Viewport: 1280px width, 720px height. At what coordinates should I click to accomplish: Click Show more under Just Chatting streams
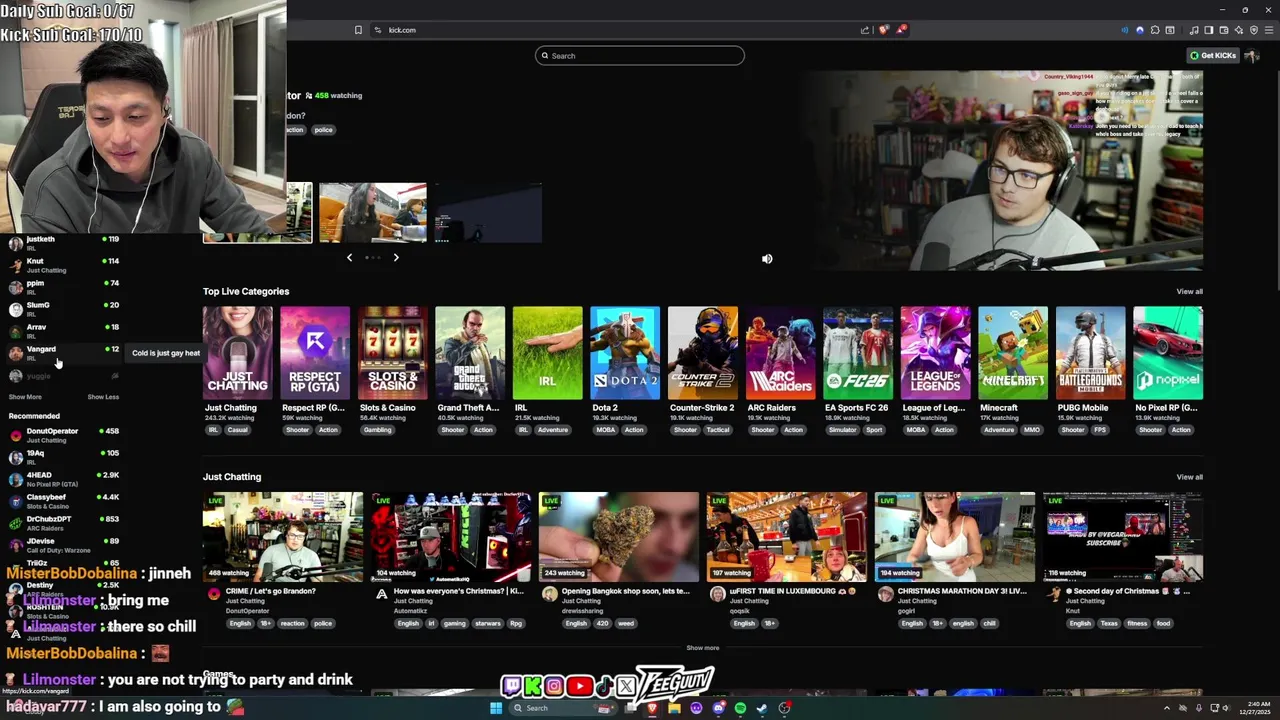[702, 648]
